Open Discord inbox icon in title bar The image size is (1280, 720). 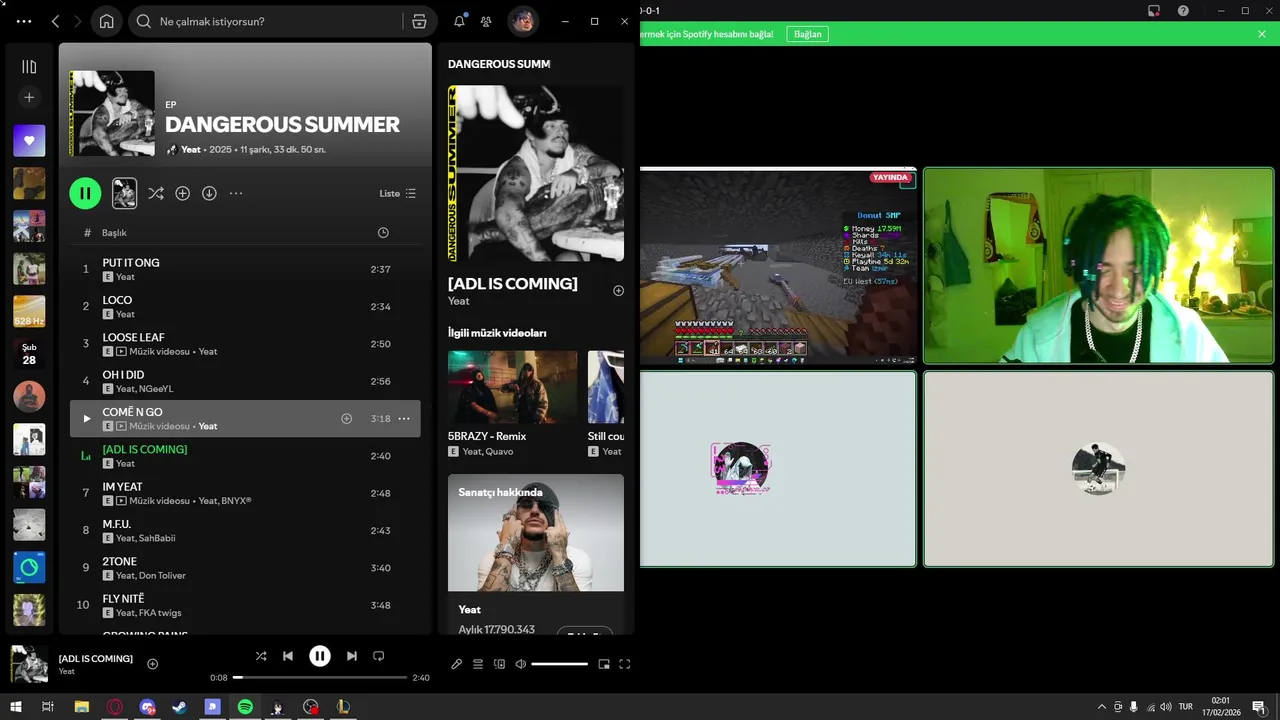(x=1154, y=10)
